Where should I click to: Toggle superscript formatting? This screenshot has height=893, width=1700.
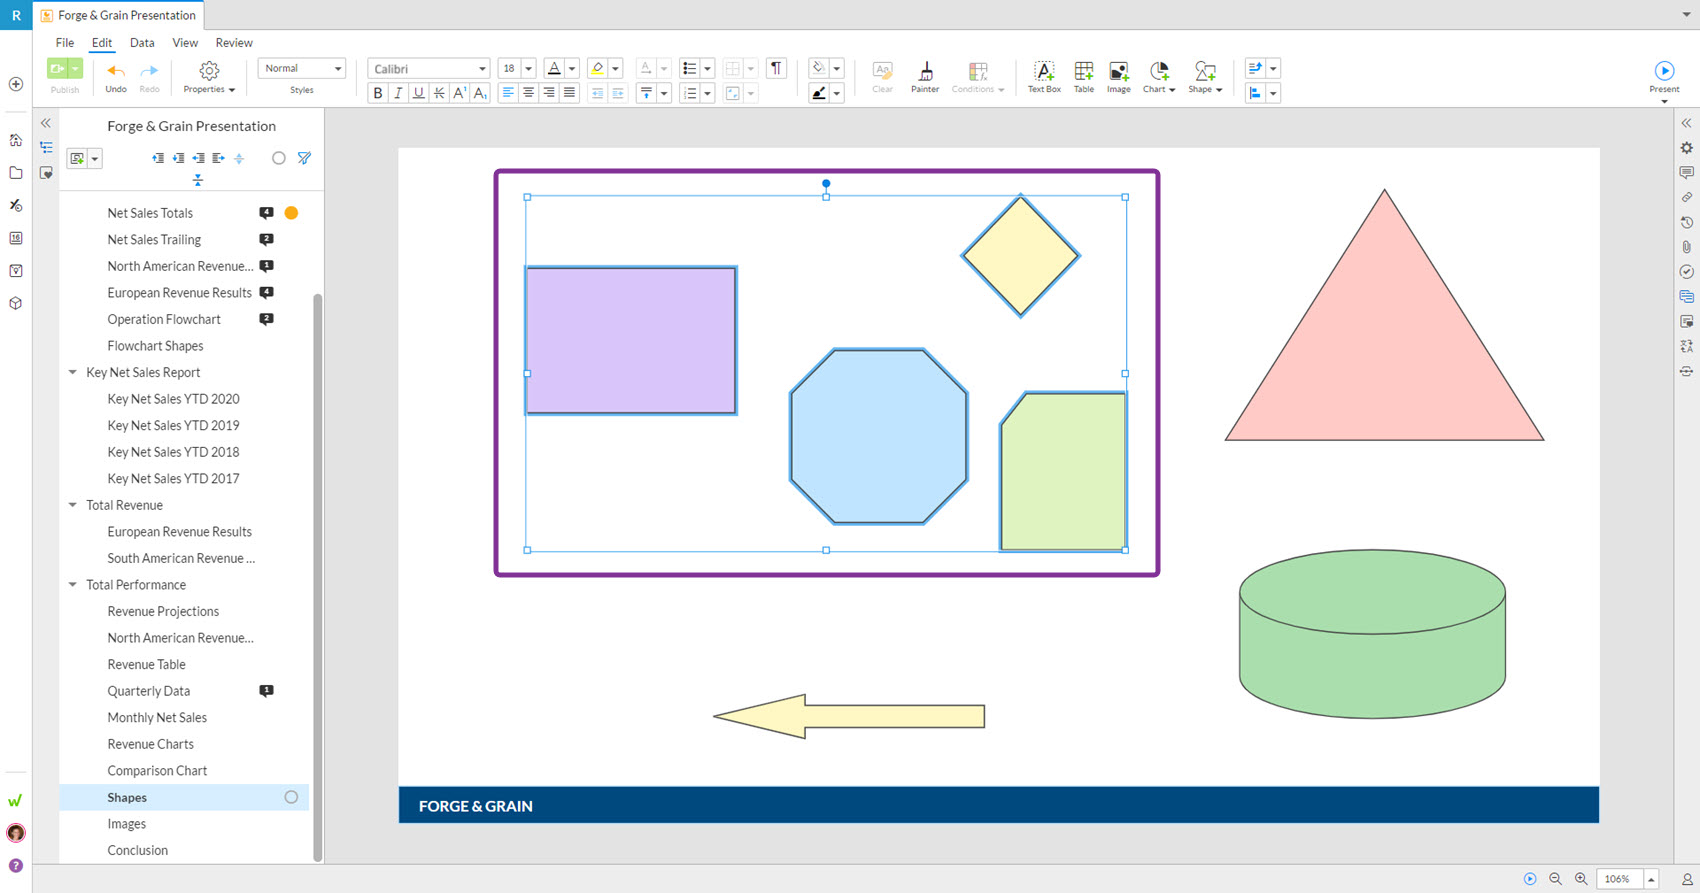click(x=460, y=93)
